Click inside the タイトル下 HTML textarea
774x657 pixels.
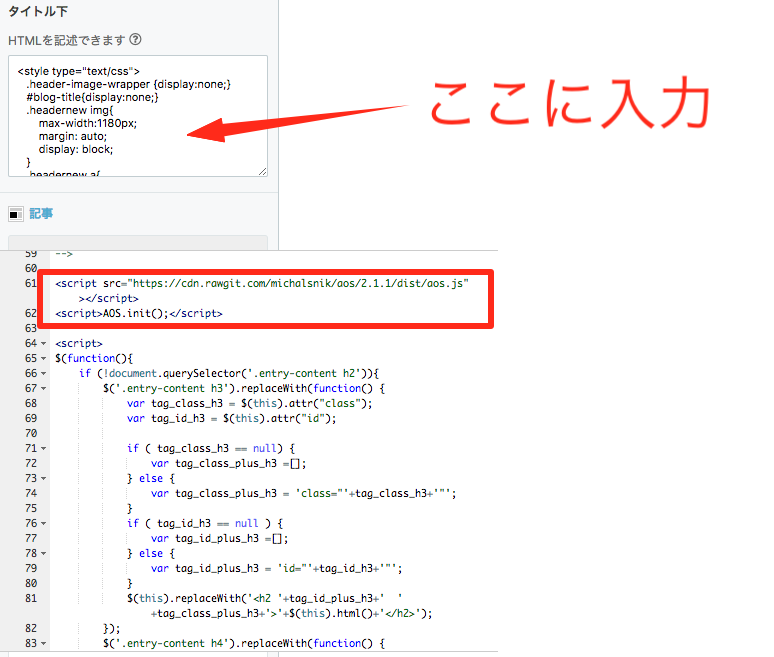[138, 116]
